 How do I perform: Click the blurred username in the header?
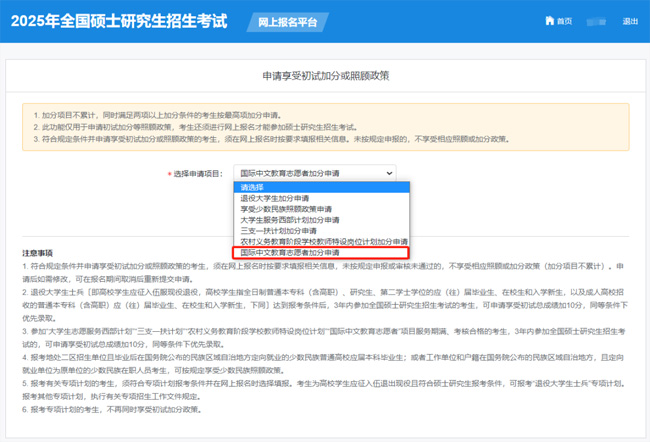598,21
